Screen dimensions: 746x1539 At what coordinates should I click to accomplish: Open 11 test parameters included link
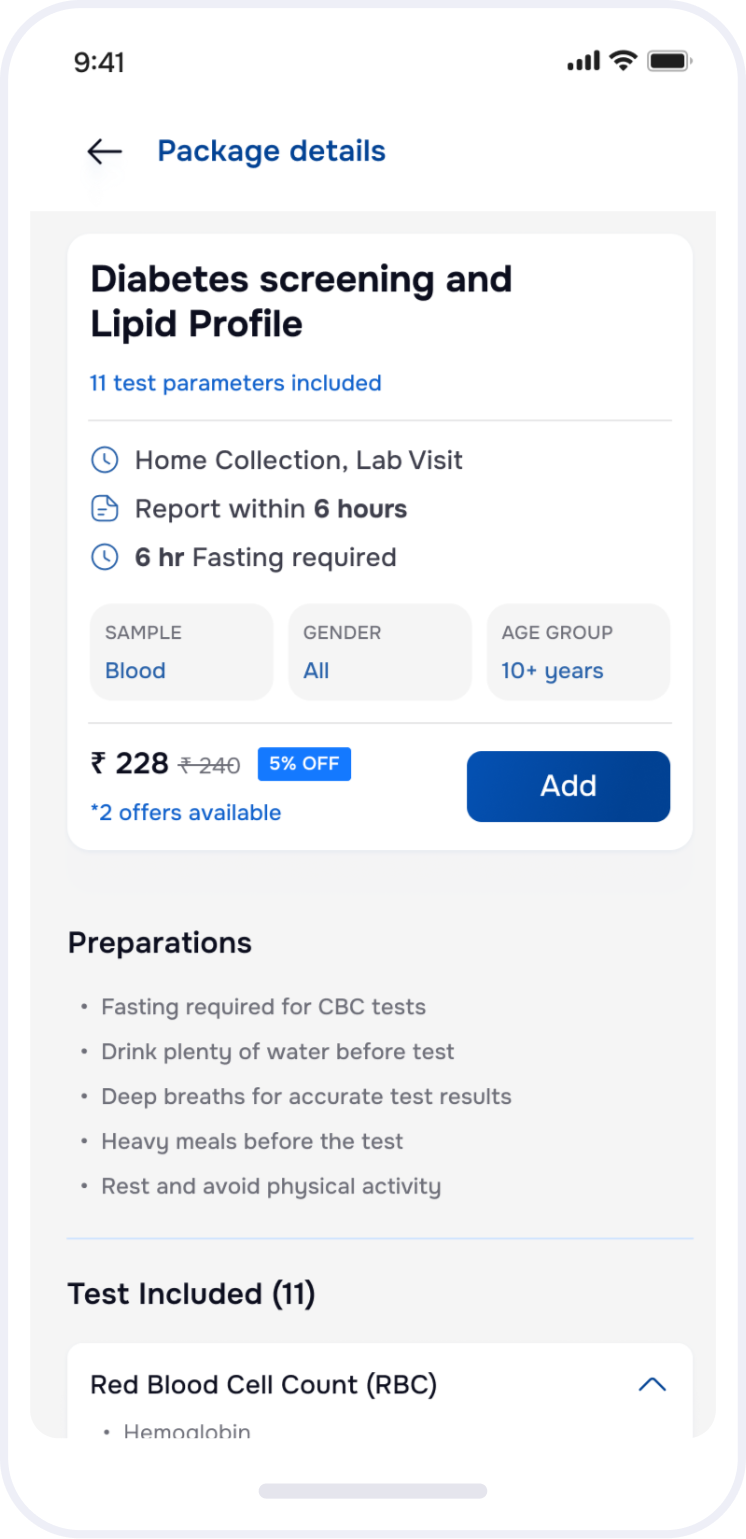point(236,383)
